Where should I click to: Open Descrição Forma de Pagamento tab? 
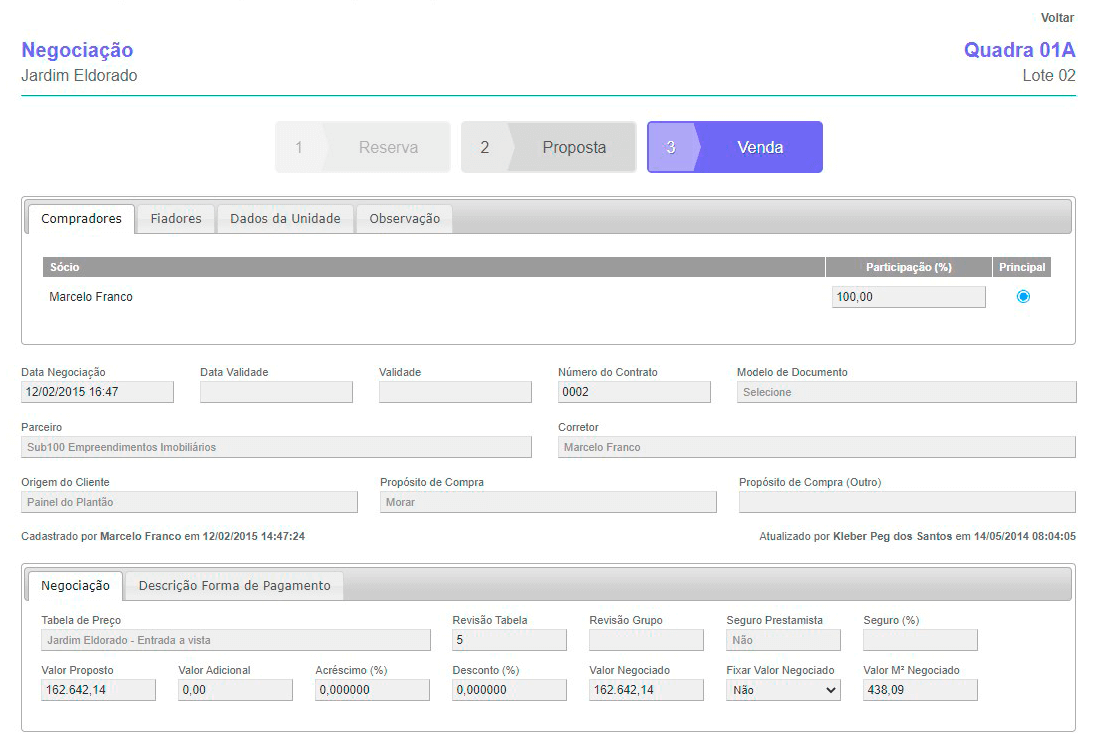[234, 586]
